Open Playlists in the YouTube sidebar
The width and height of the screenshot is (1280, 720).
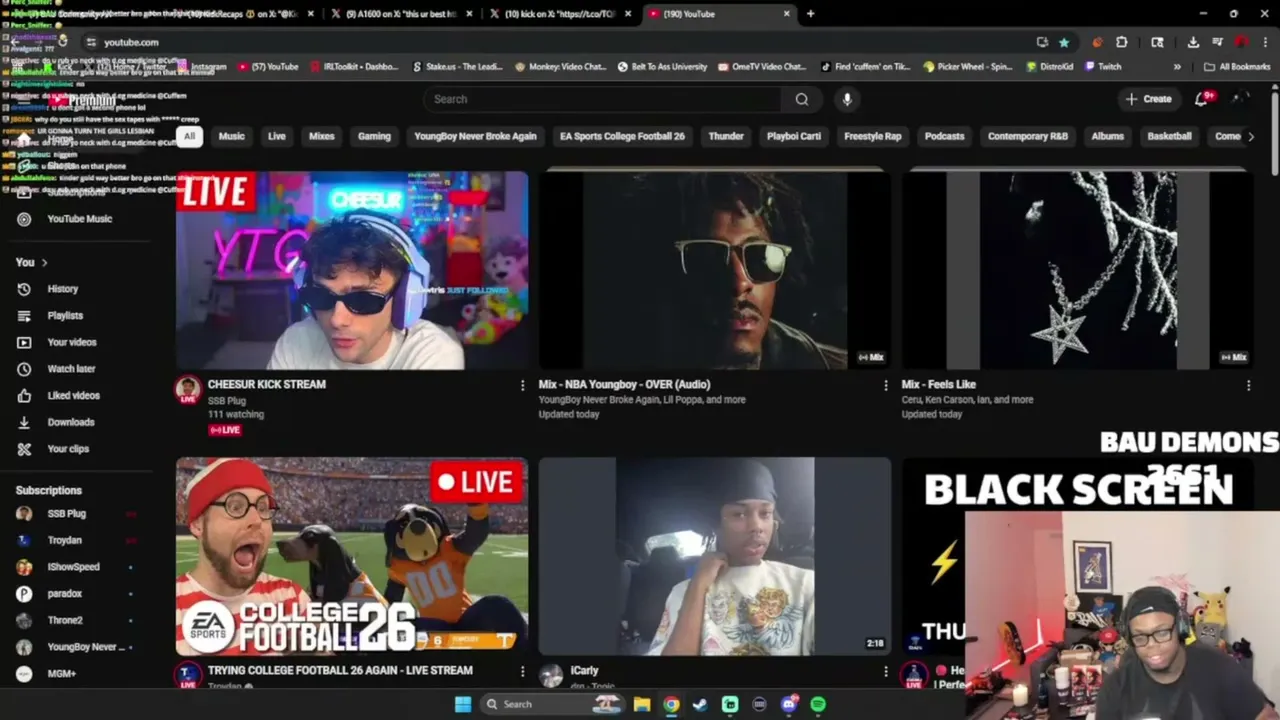point(65,316)
